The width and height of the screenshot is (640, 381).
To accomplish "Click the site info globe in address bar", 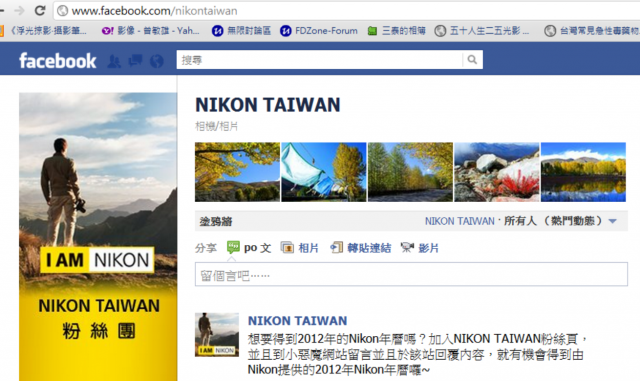I will (x=62, y=11).
